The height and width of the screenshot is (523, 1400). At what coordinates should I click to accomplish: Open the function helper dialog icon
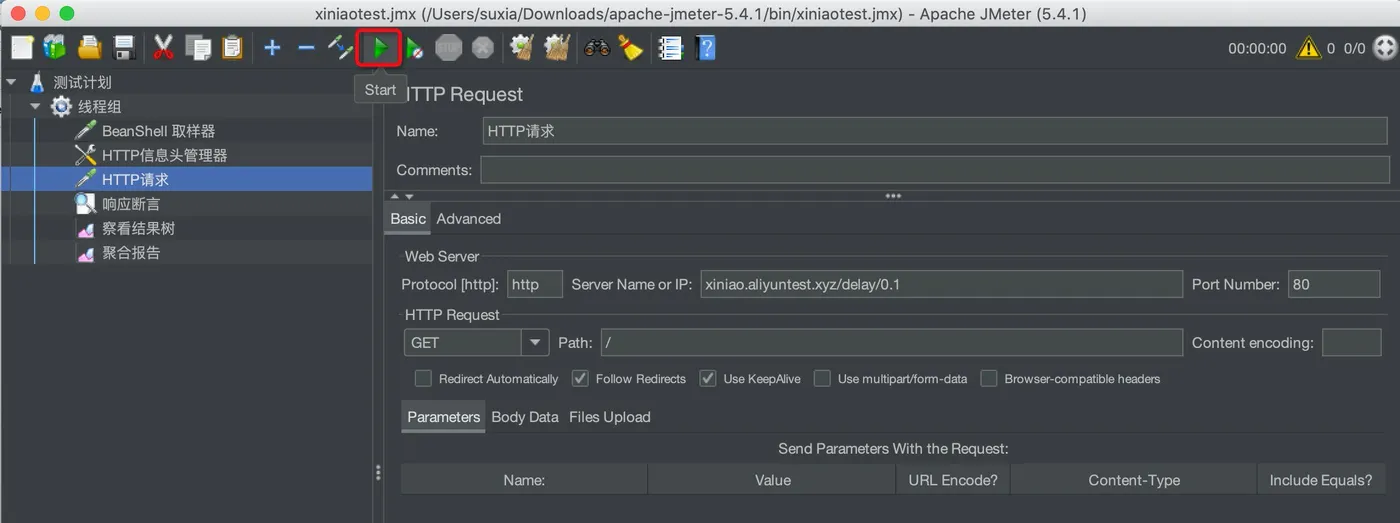point(670,47)
